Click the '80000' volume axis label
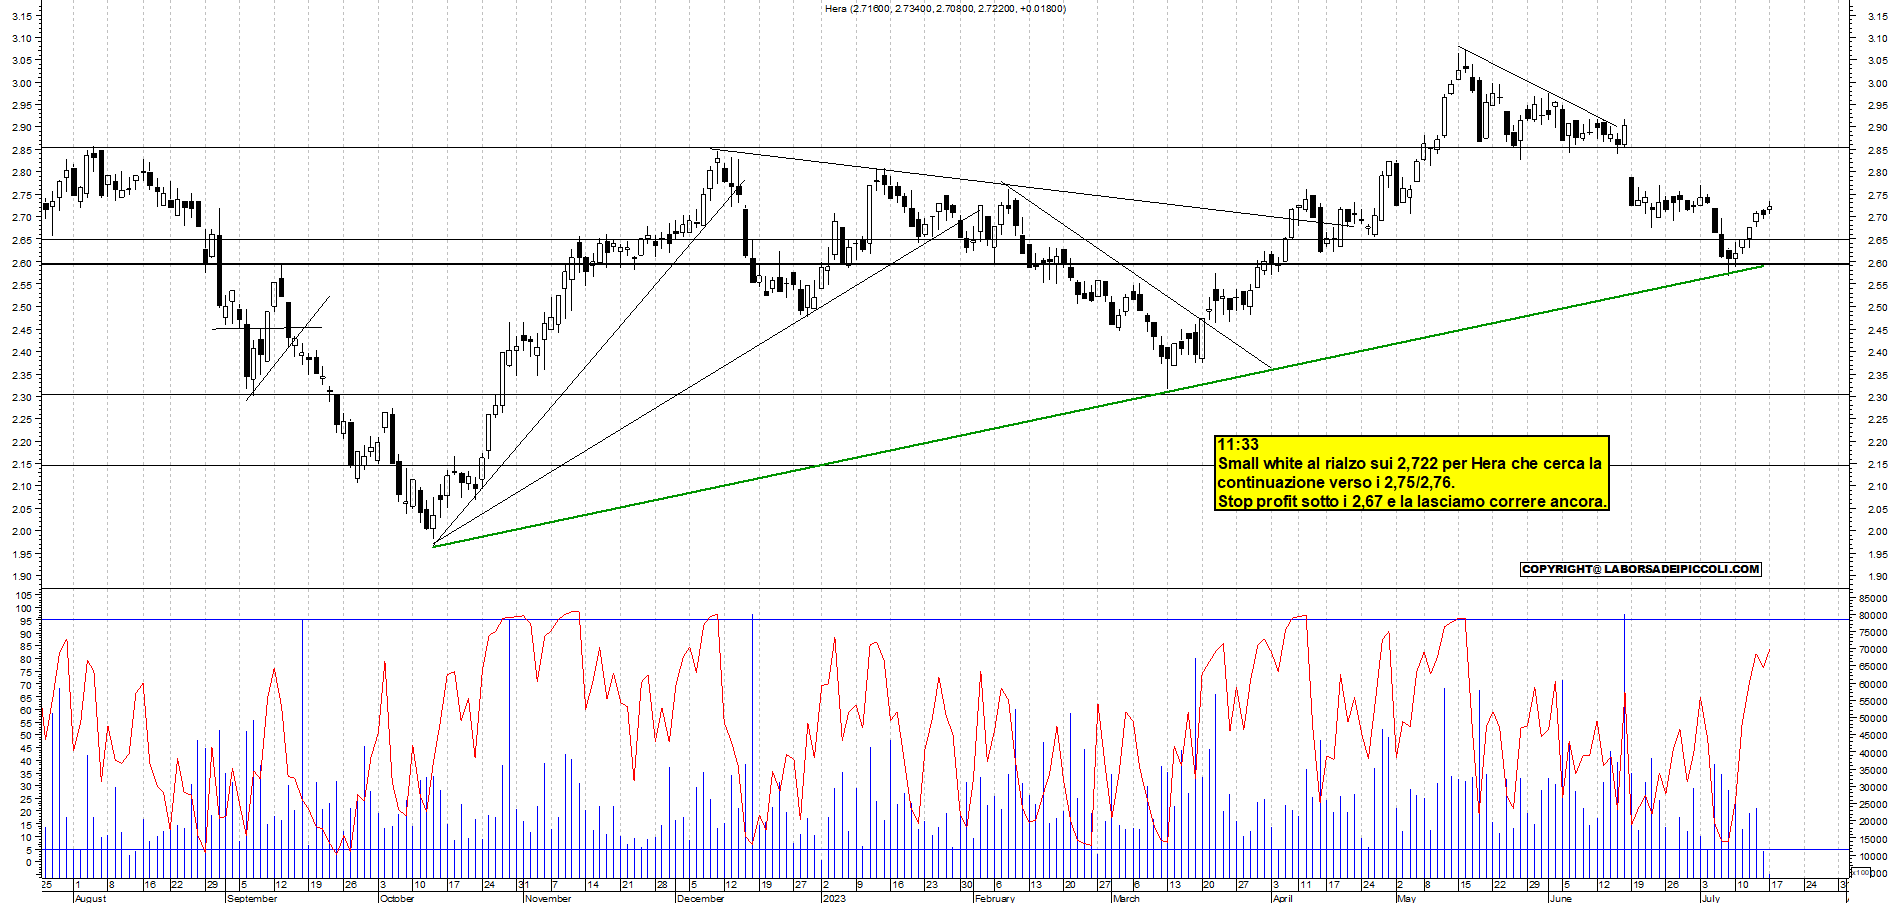Viewport: 1890px width, 903px height. coord(1873,616)
